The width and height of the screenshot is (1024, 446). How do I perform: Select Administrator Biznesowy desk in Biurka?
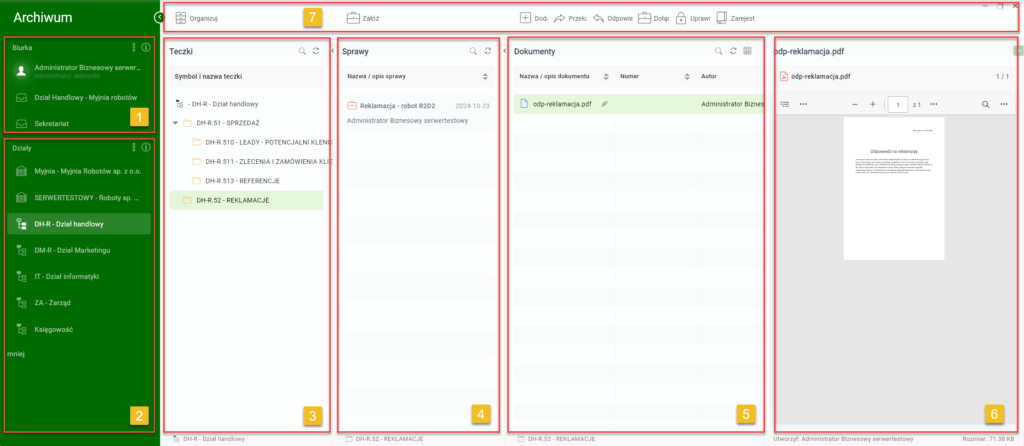[79, 71]
